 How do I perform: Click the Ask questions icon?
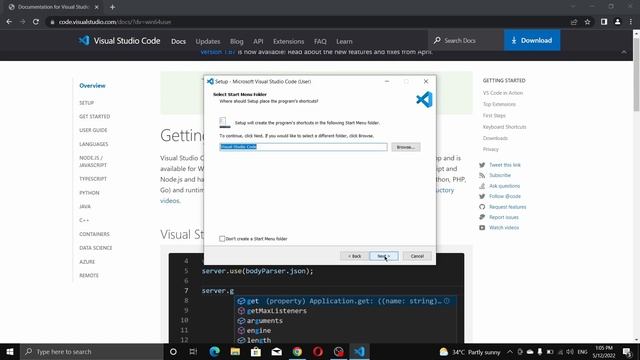[482, 186]
